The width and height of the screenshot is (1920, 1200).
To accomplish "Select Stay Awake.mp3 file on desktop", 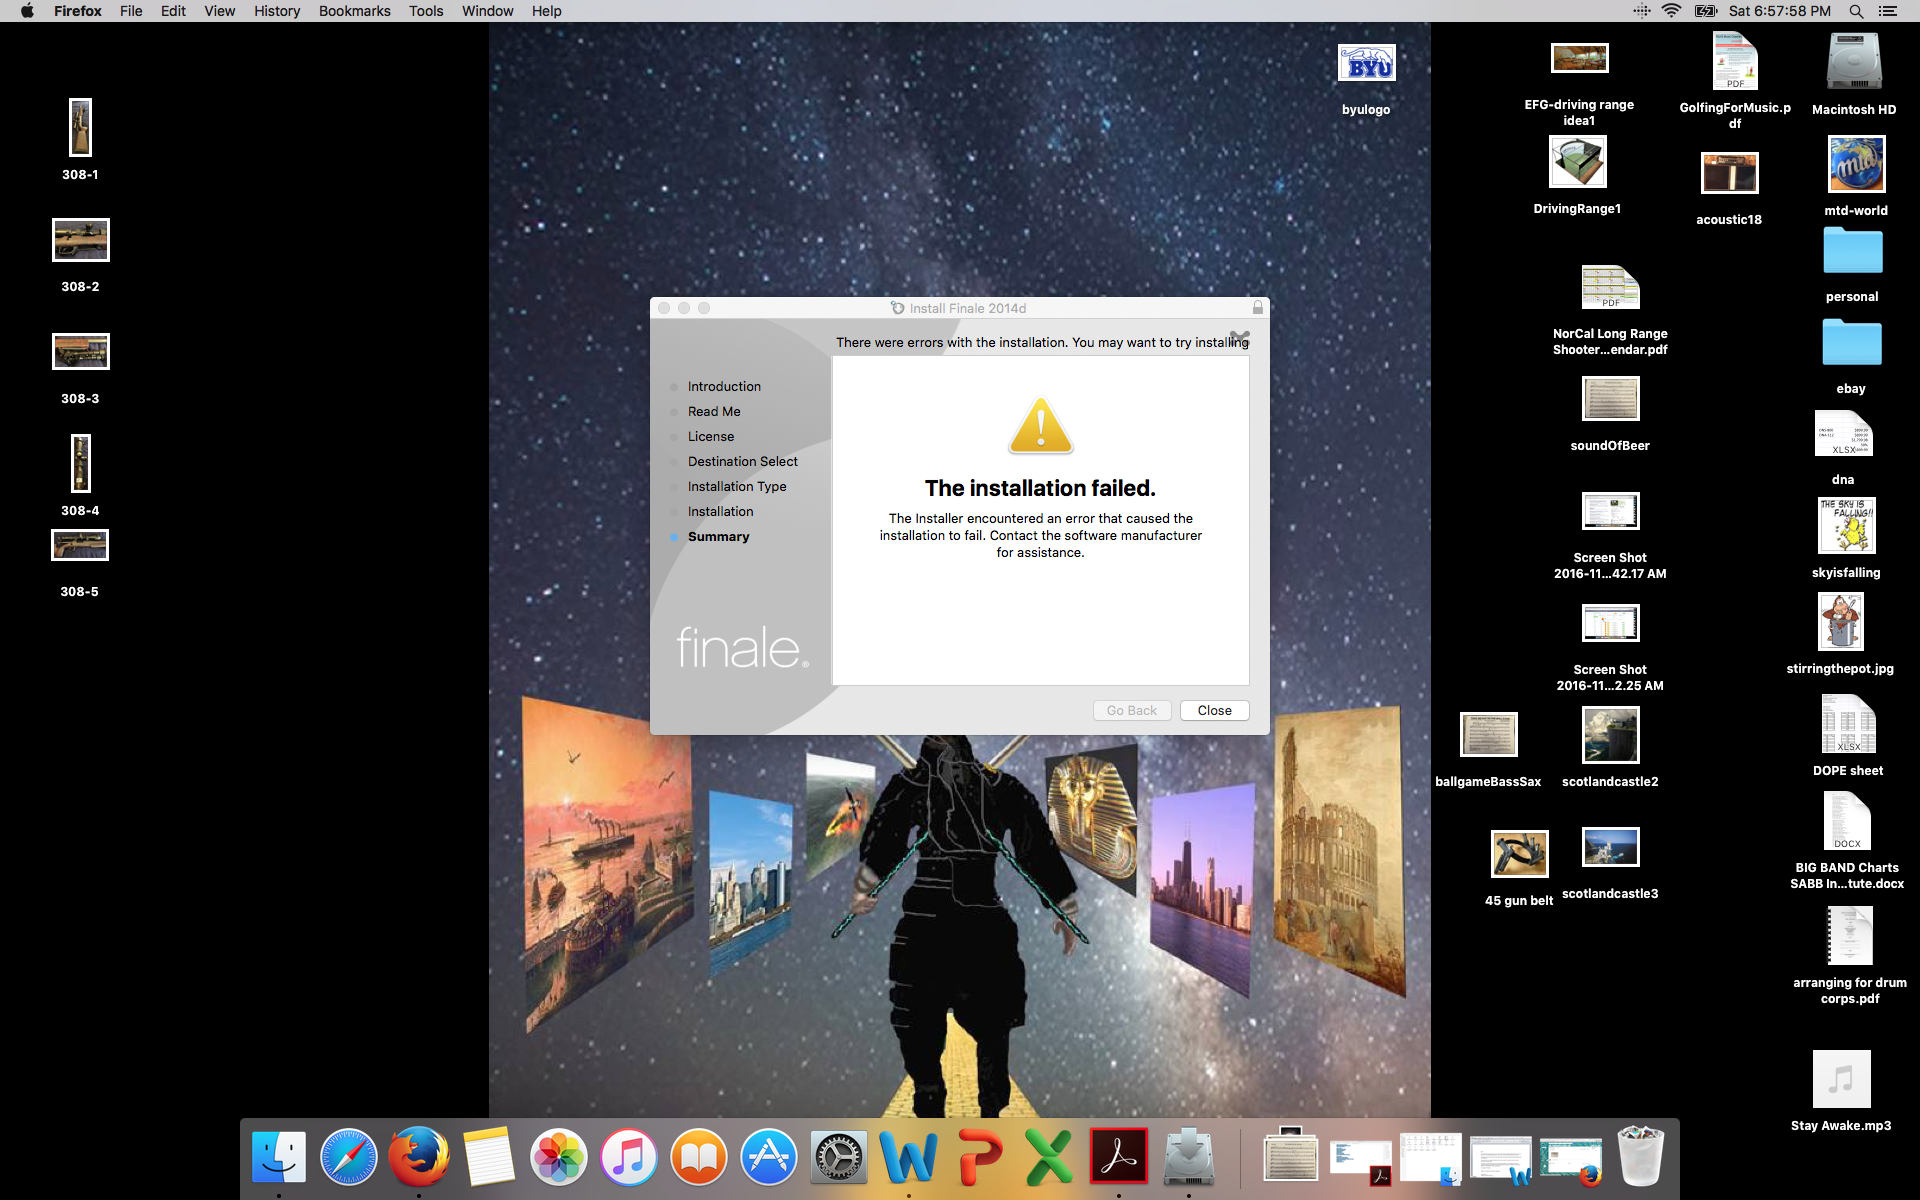I will point(1841,1080).
